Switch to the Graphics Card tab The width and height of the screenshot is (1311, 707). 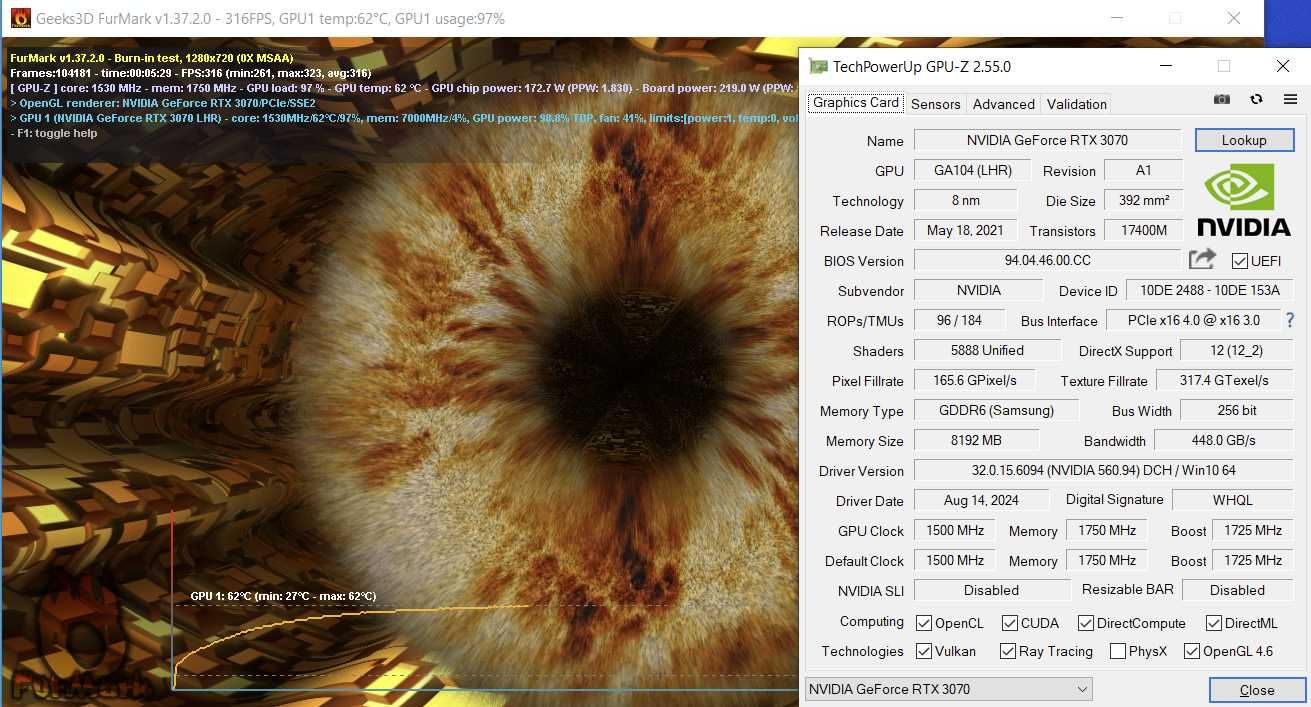(856, 103)
